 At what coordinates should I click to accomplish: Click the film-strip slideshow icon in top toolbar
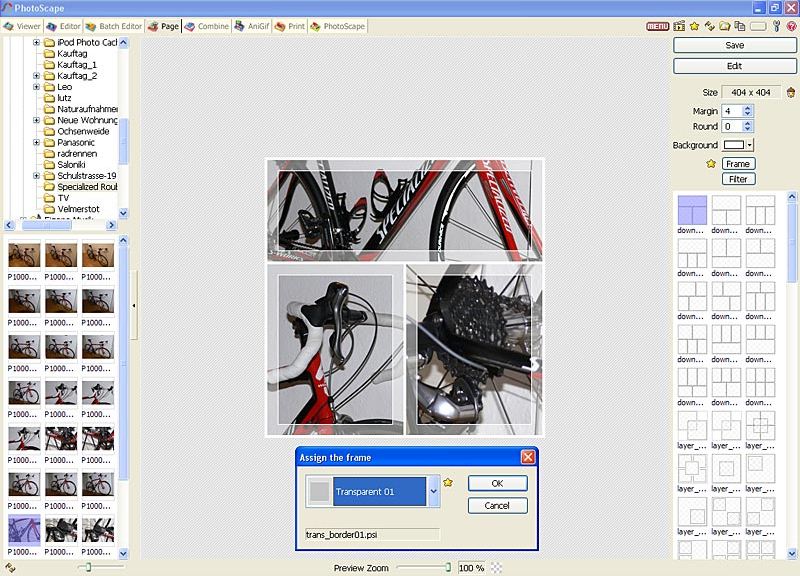tap(679, 26)
